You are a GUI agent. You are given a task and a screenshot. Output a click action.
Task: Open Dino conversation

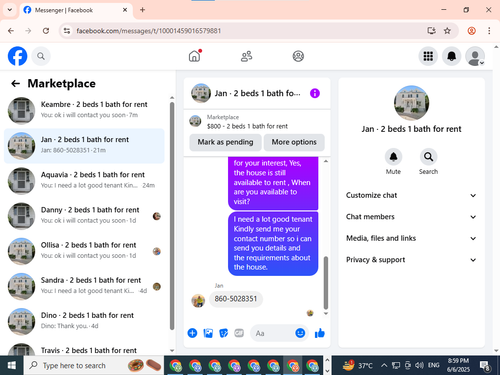[84, 322]
